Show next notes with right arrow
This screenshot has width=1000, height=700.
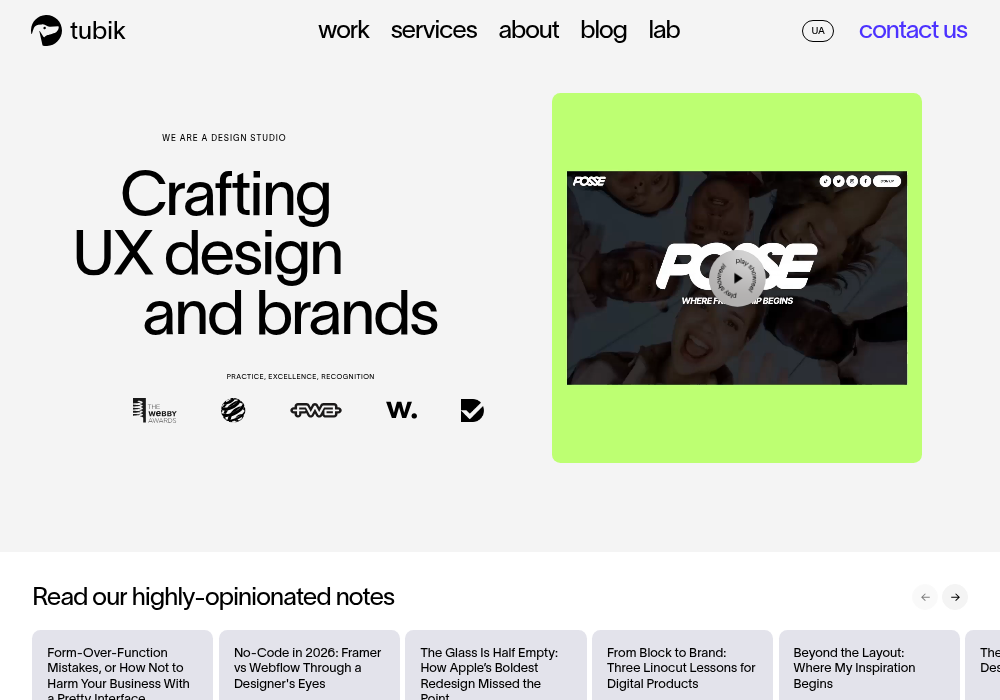[x=955, y=597]
